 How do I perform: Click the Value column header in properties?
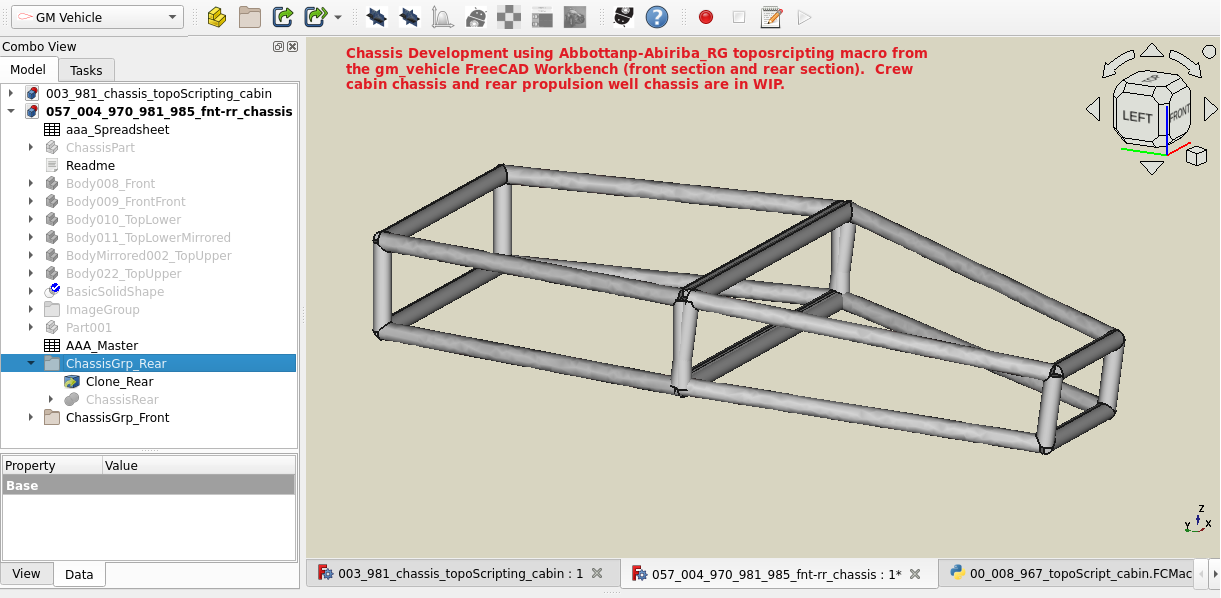click(x=121, y=466)
